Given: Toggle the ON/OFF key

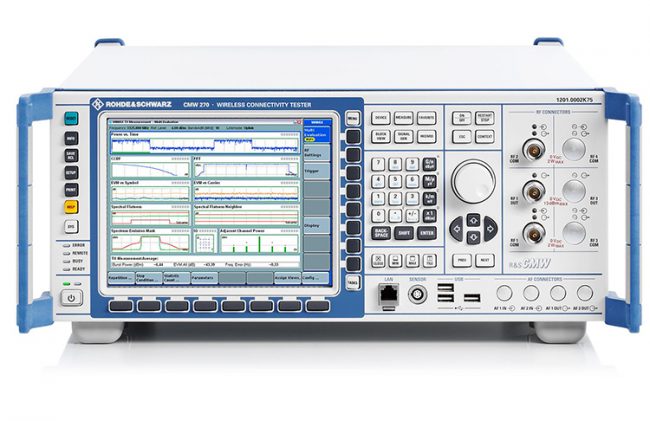Looking at the screenshot, I should coord(463,117).
